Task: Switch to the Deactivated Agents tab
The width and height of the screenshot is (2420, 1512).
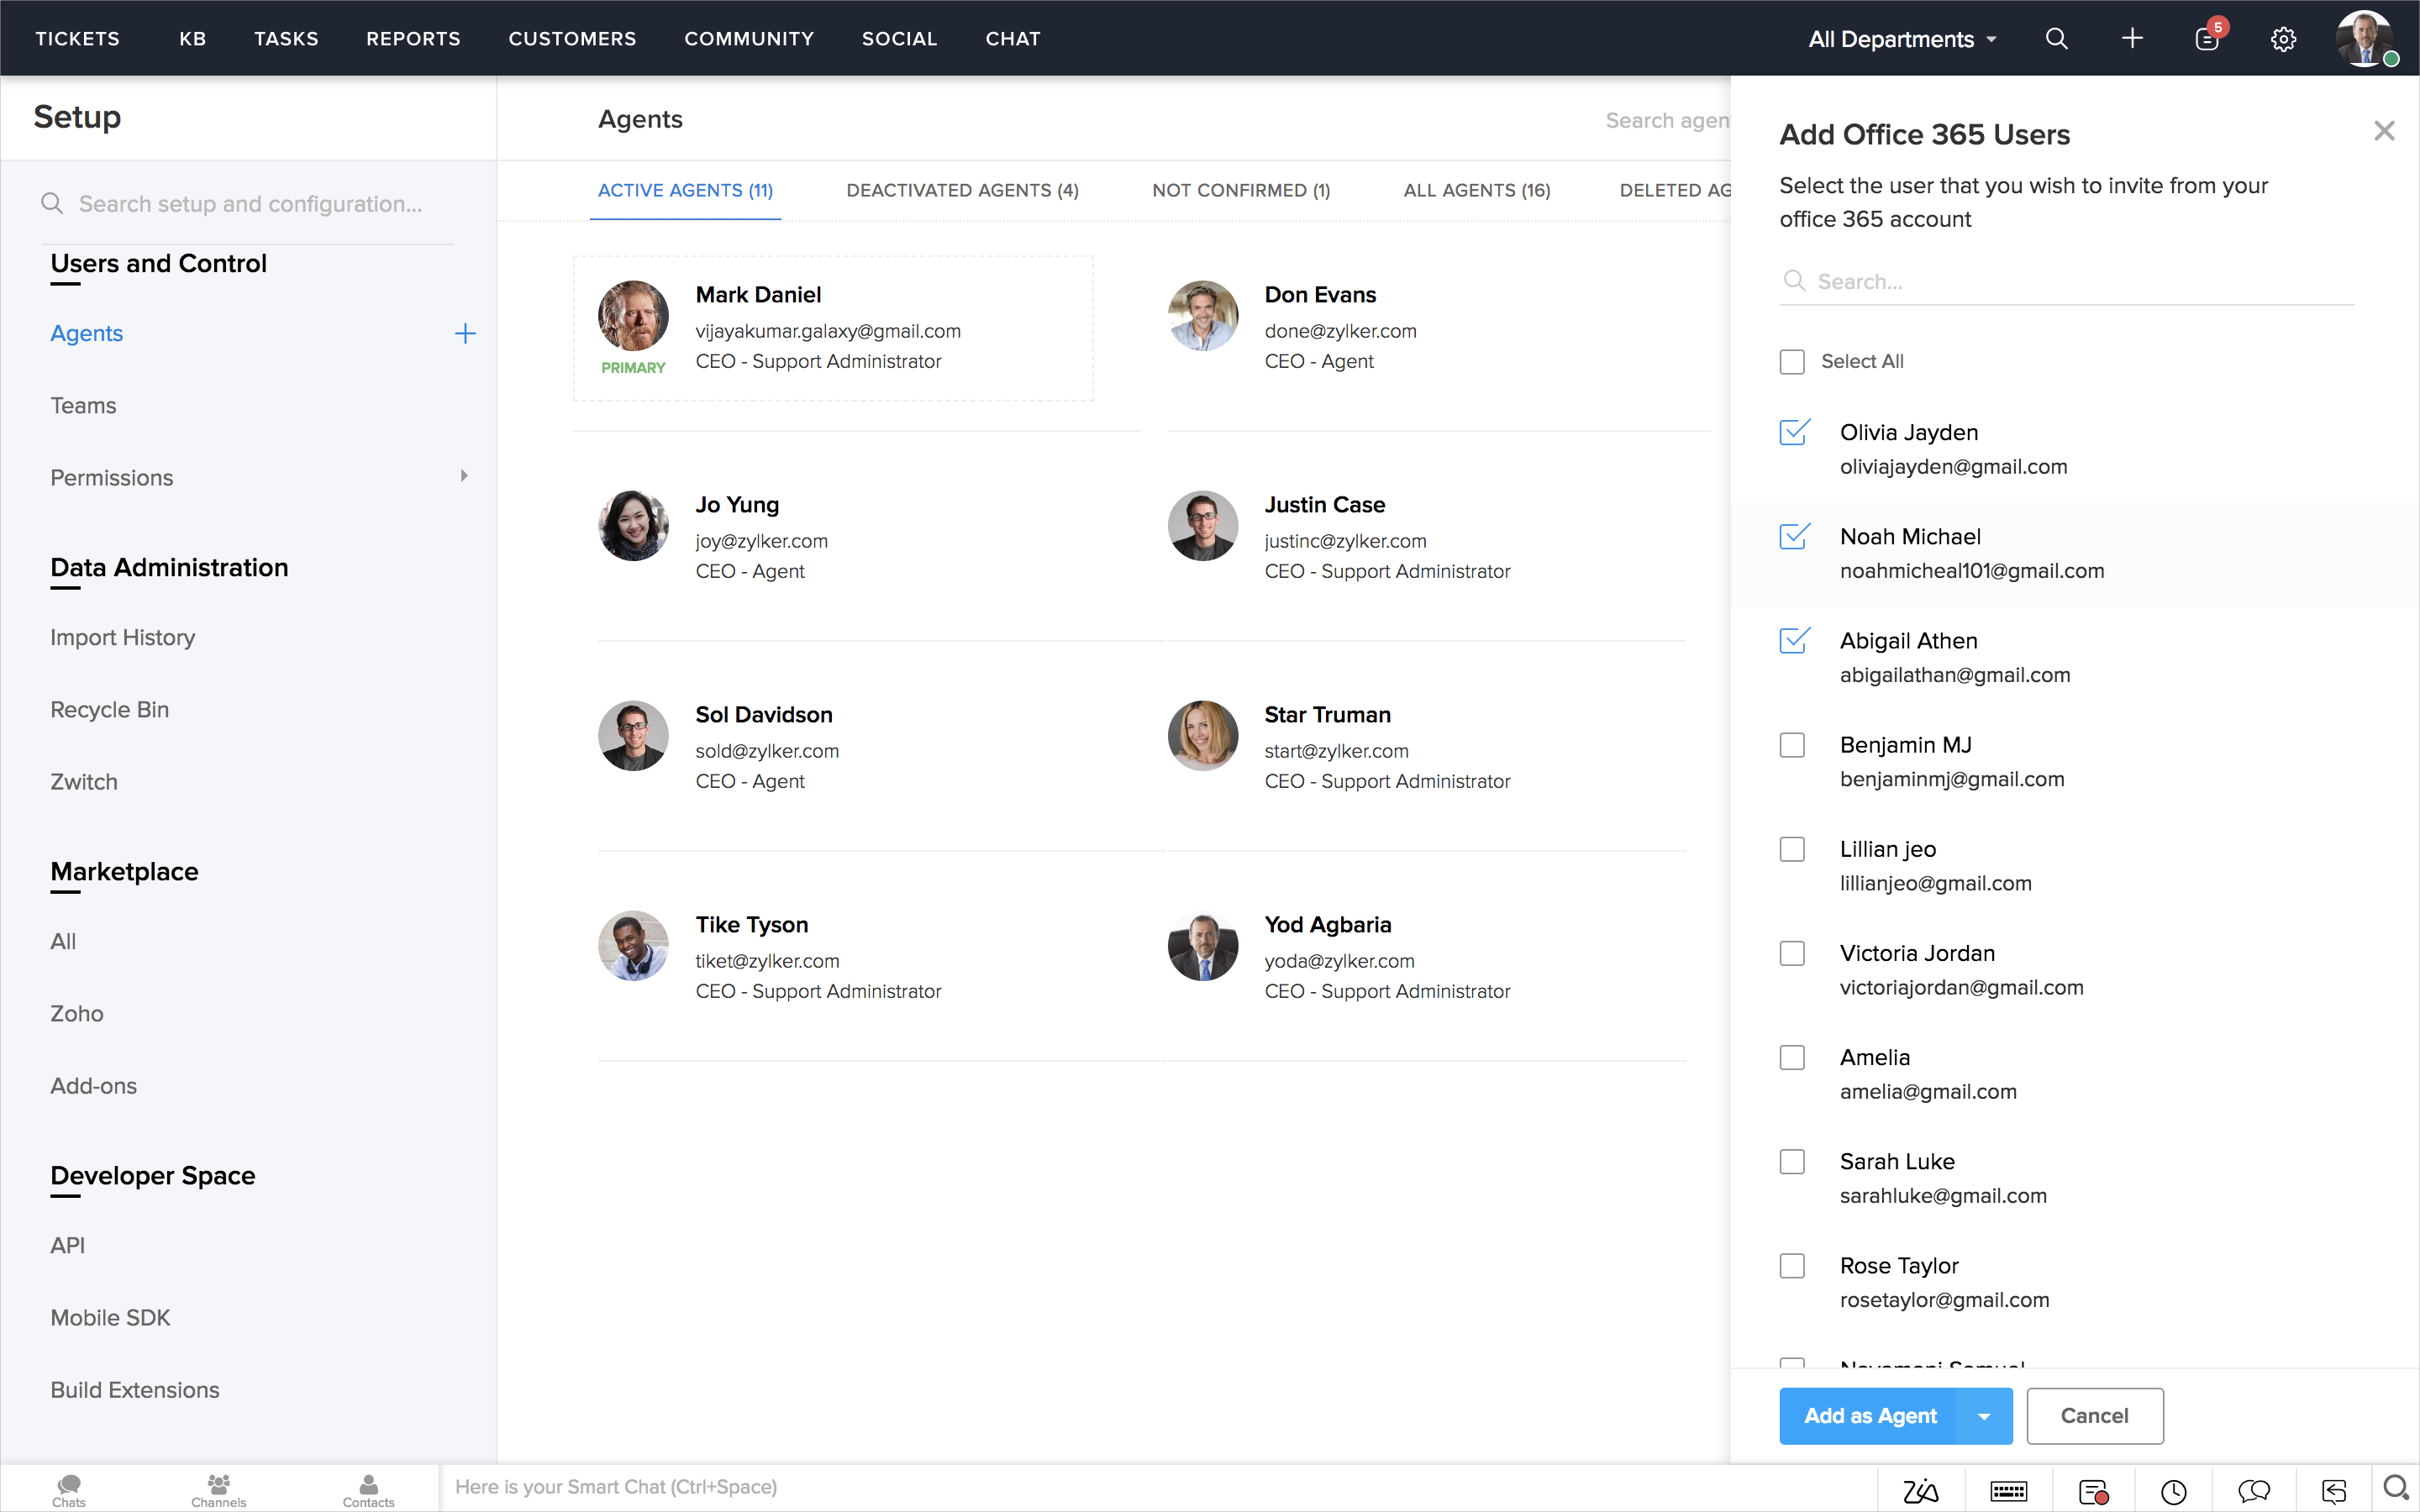Action: coord(962,190)
